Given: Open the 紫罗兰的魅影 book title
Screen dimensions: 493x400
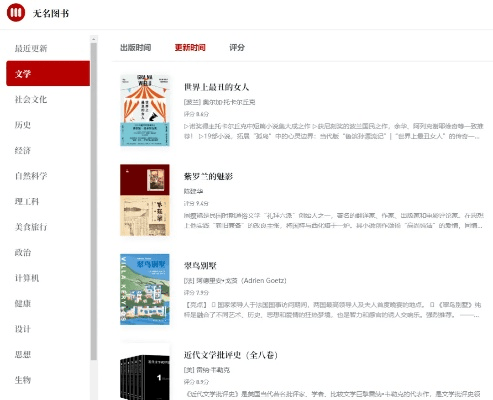Looking at the screenshot, I should pos(208,176).
